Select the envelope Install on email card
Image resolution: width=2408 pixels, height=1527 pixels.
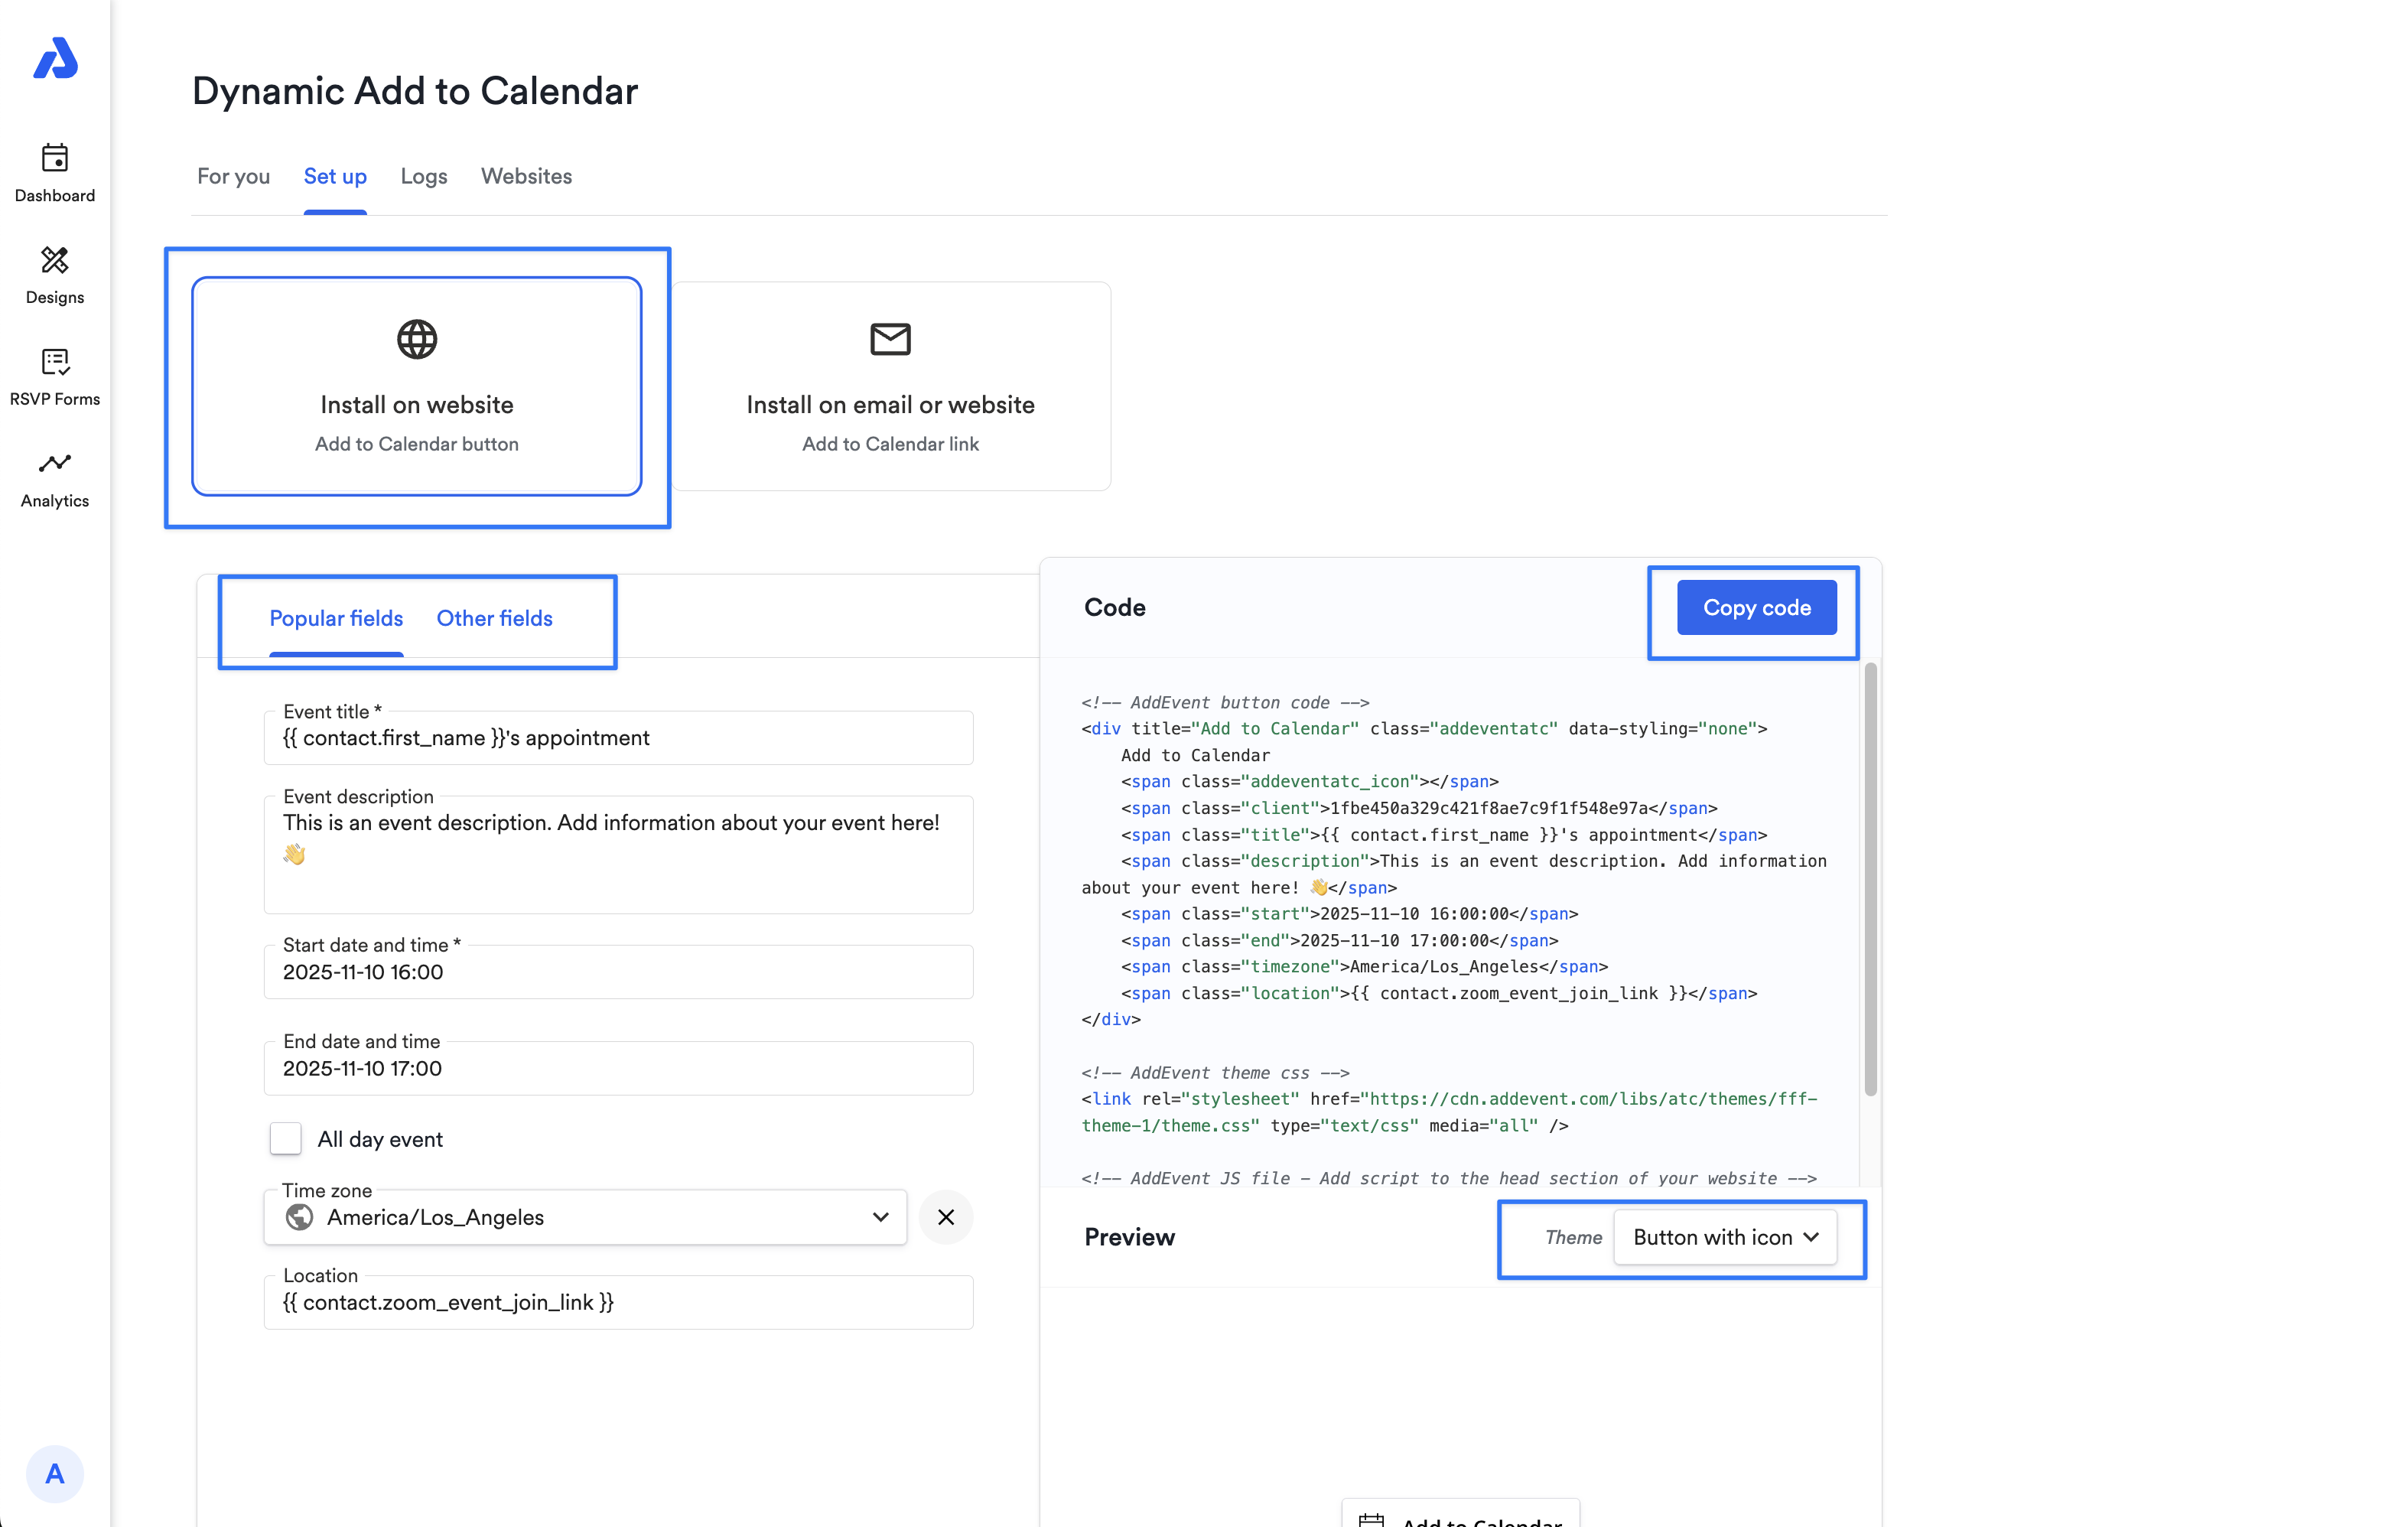[890, 386]
